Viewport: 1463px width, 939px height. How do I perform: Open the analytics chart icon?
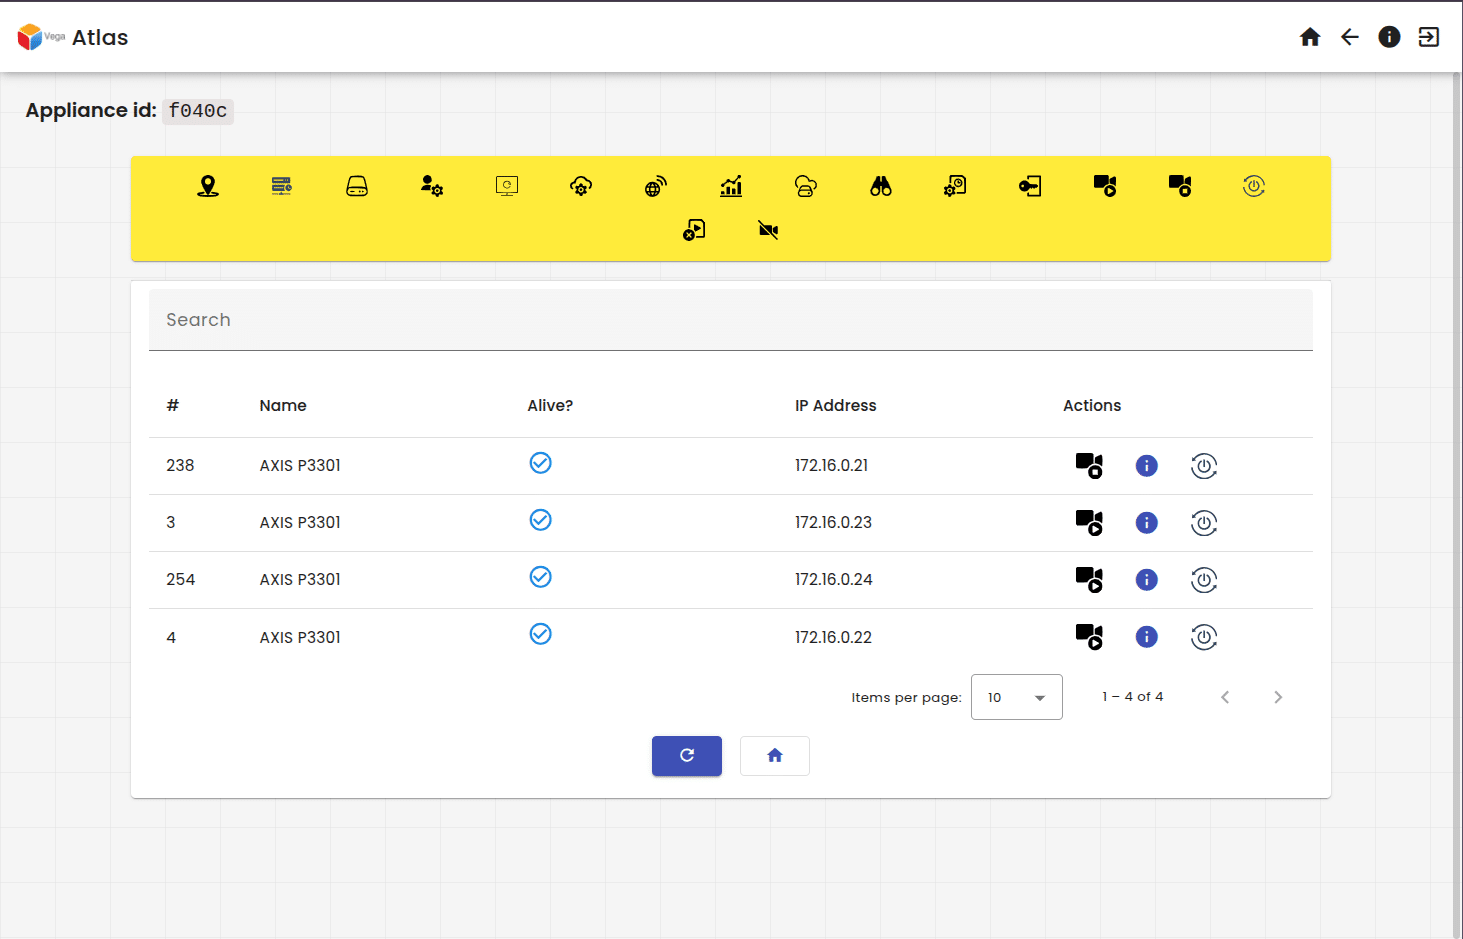coord(731,186)
